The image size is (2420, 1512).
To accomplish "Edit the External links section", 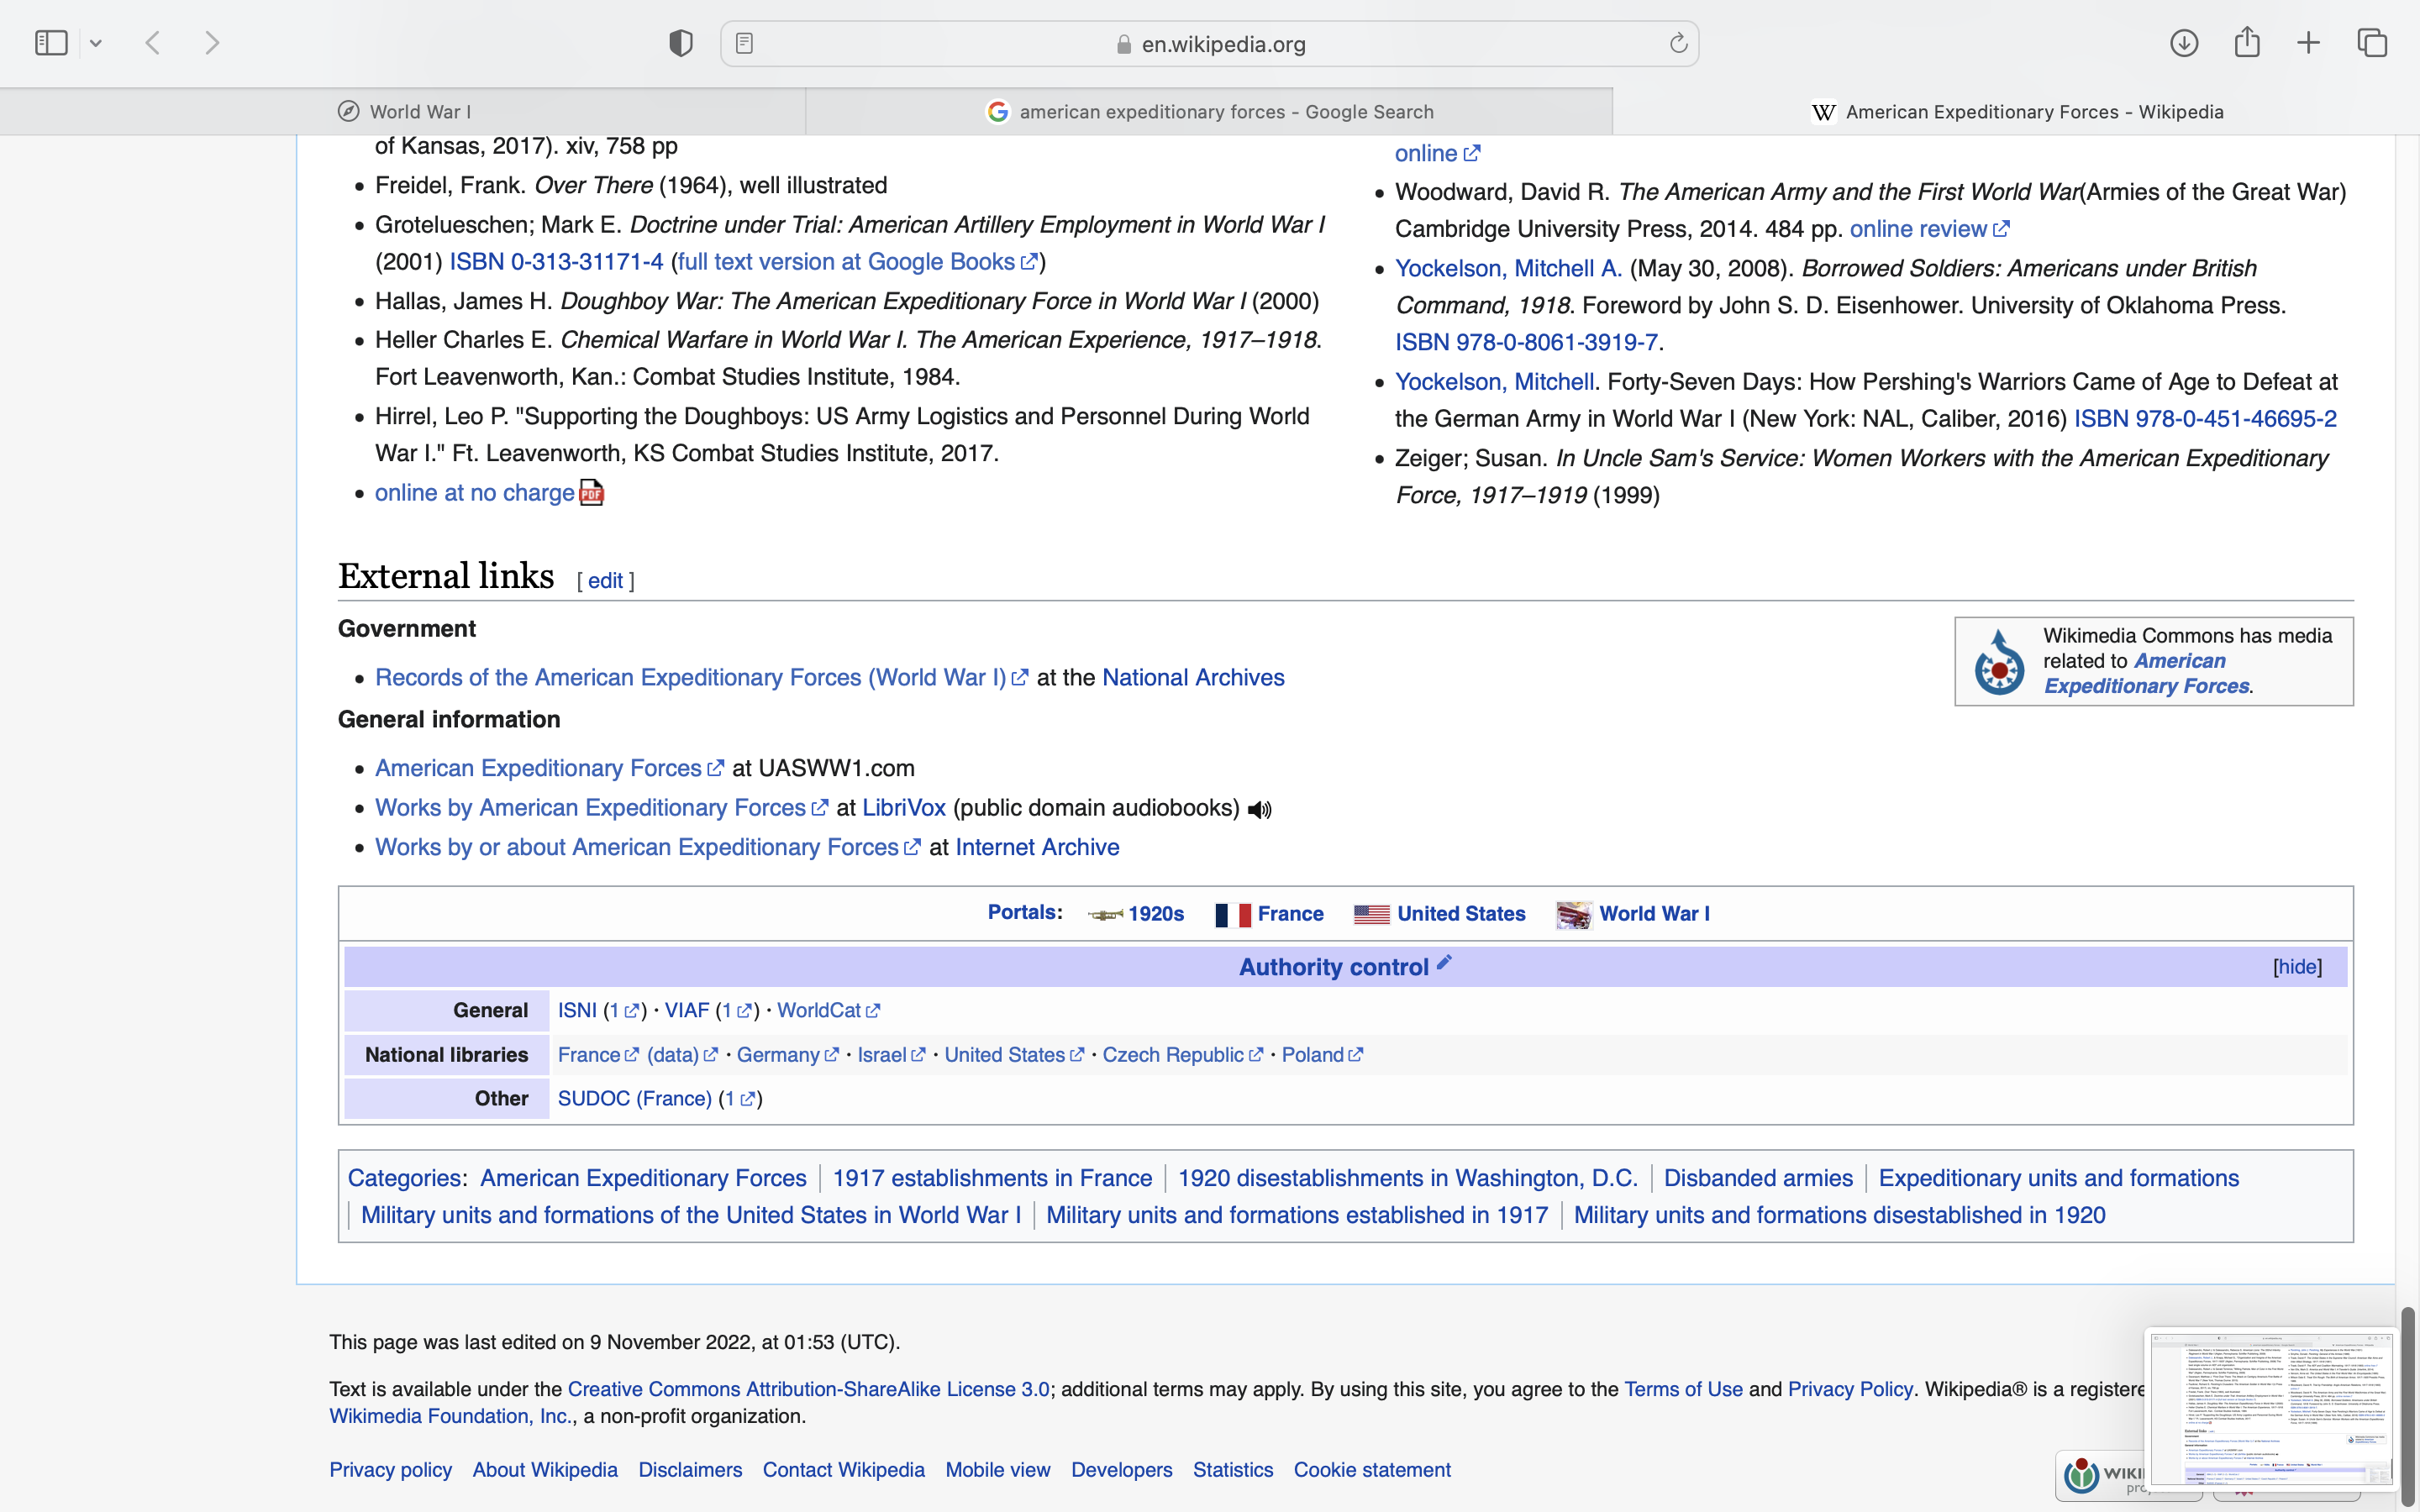I will click(605, 581).
